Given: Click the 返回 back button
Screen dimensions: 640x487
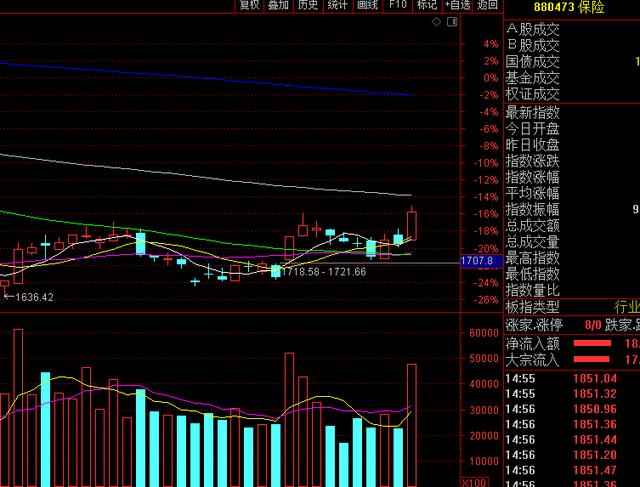Looking at the screenshot, I should pos(487,6).
